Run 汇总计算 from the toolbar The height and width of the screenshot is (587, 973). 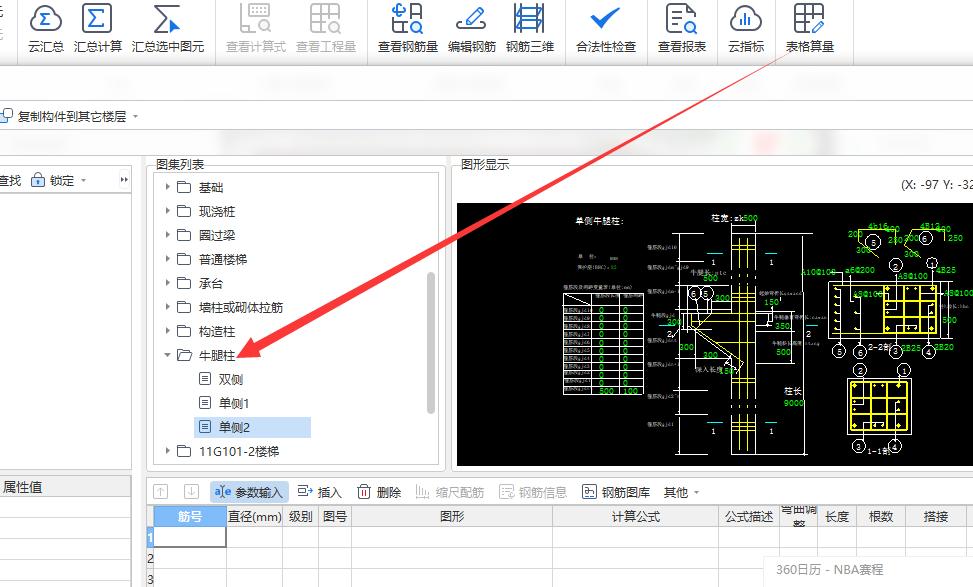pyautogui.click(x=97, y=28)
